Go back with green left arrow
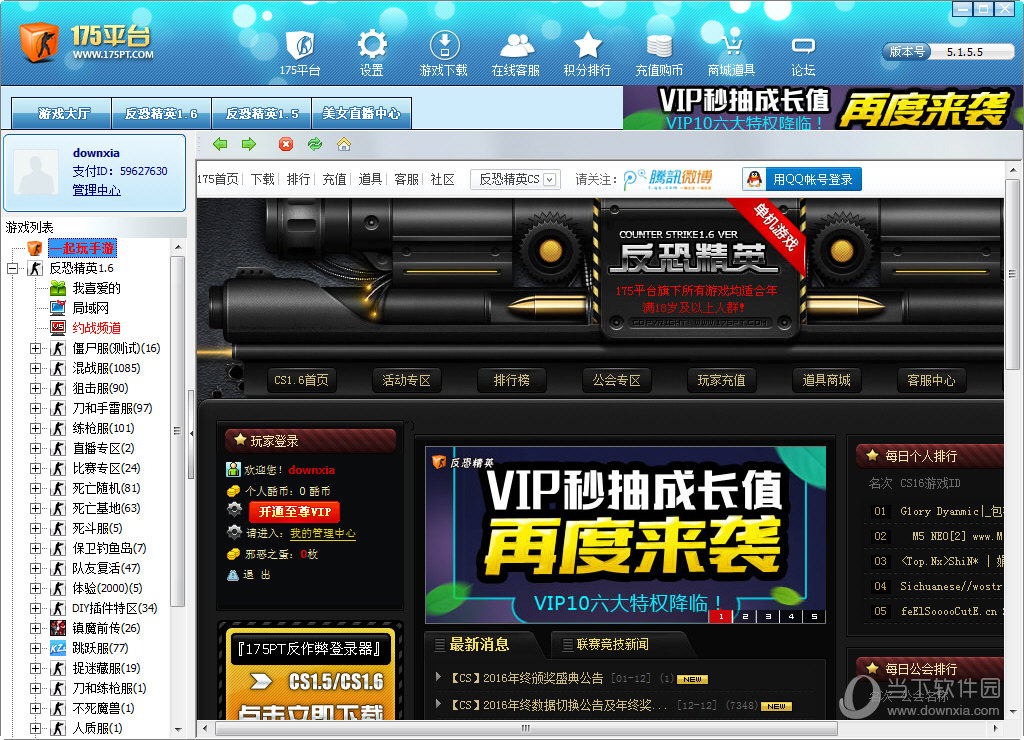 pyautogui.click(x=220, y=144)
